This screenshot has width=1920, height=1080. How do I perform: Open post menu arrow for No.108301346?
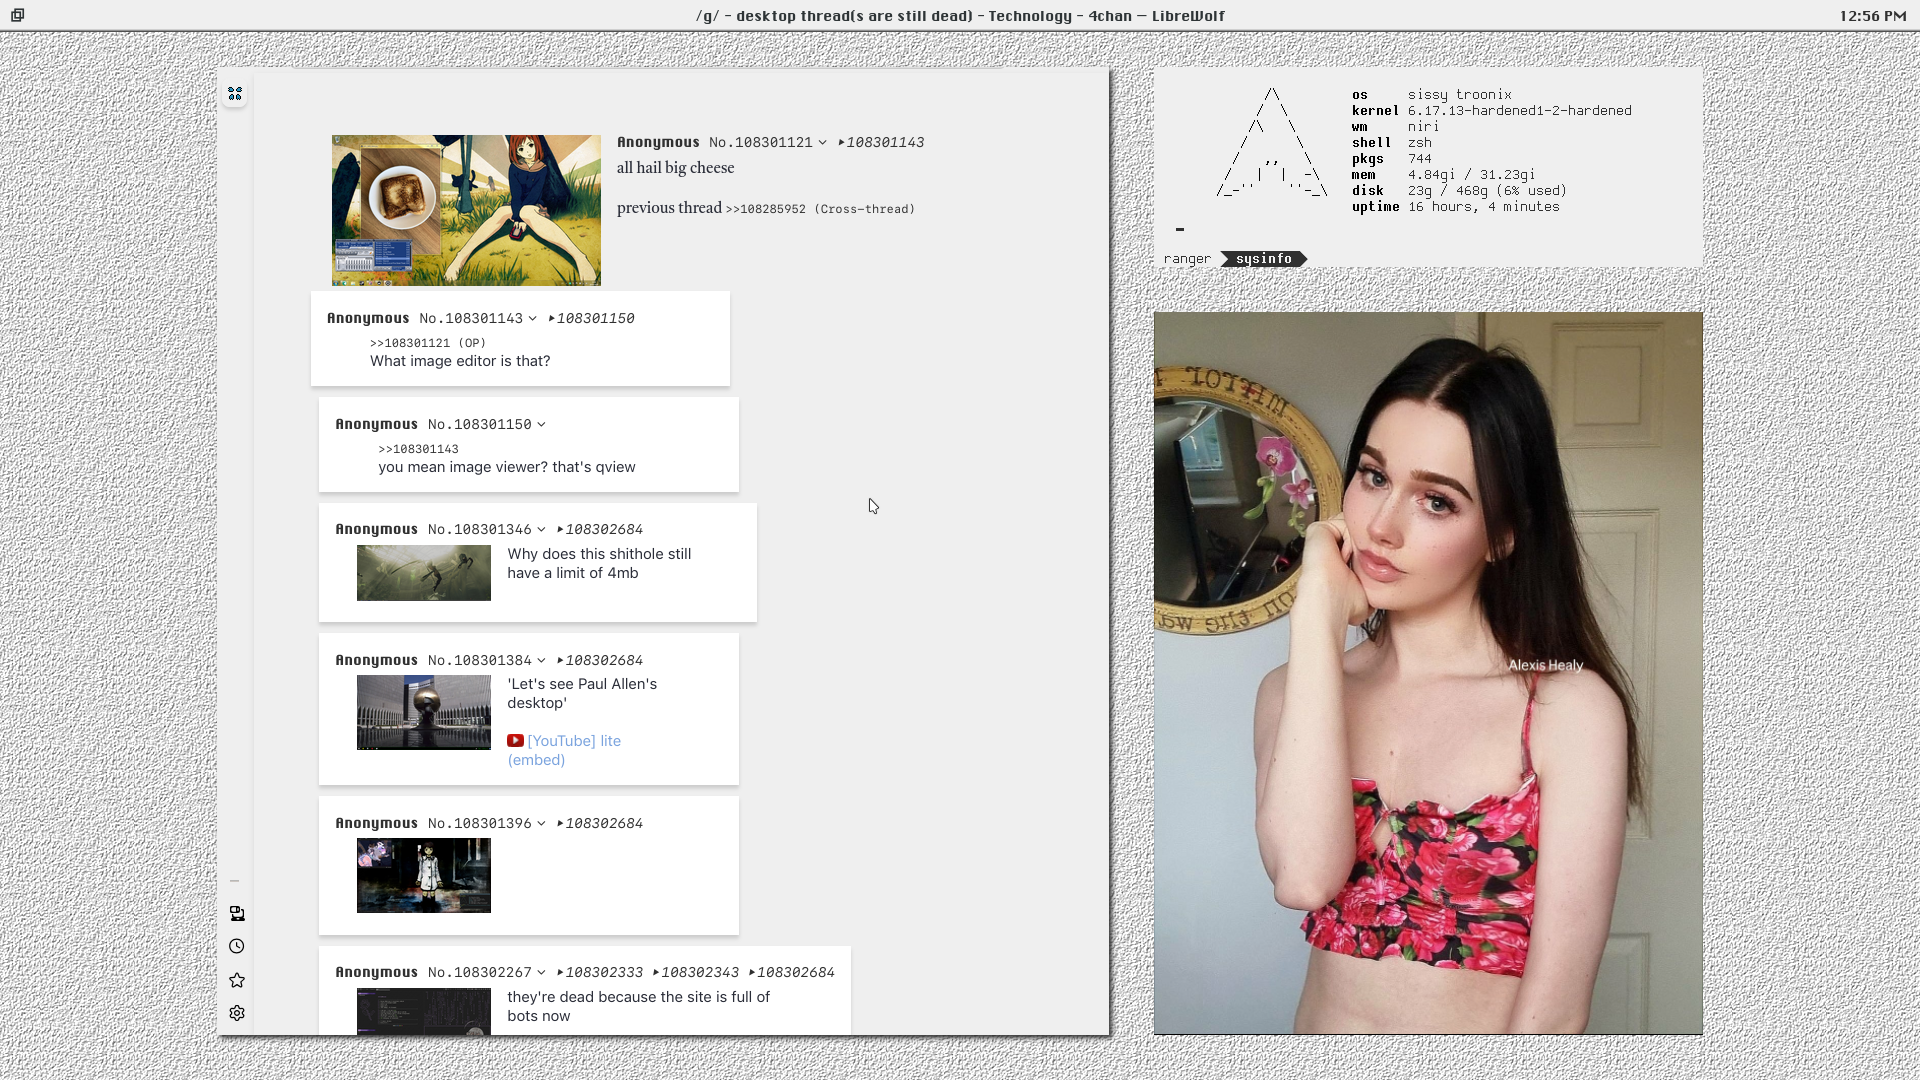click(x=542, y=530)
